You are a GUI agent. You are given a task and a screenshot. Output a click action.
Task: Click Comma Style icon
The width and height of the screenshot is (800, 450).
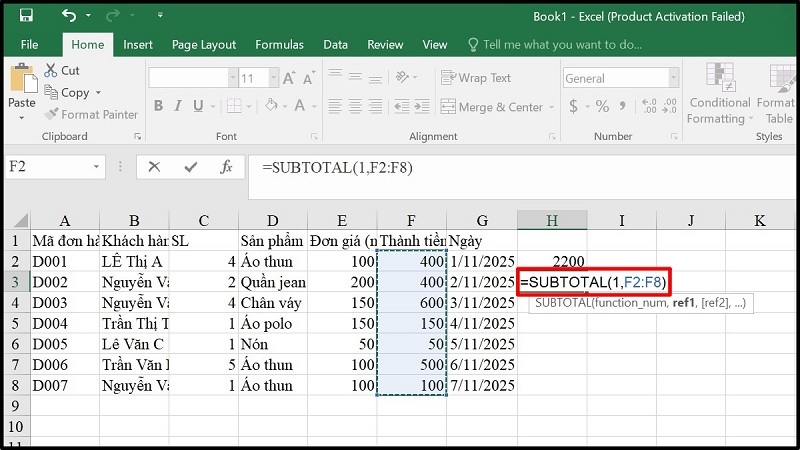coord(622,106)
